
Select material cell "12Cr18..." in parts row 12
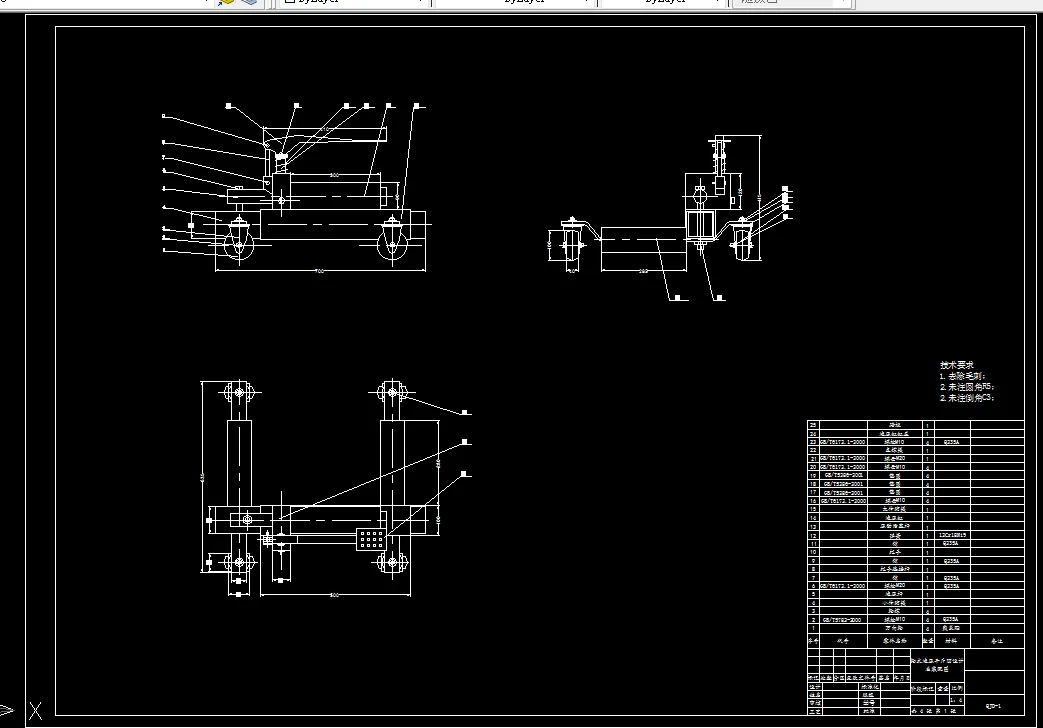pyautogui.click(x=952, y=535)
